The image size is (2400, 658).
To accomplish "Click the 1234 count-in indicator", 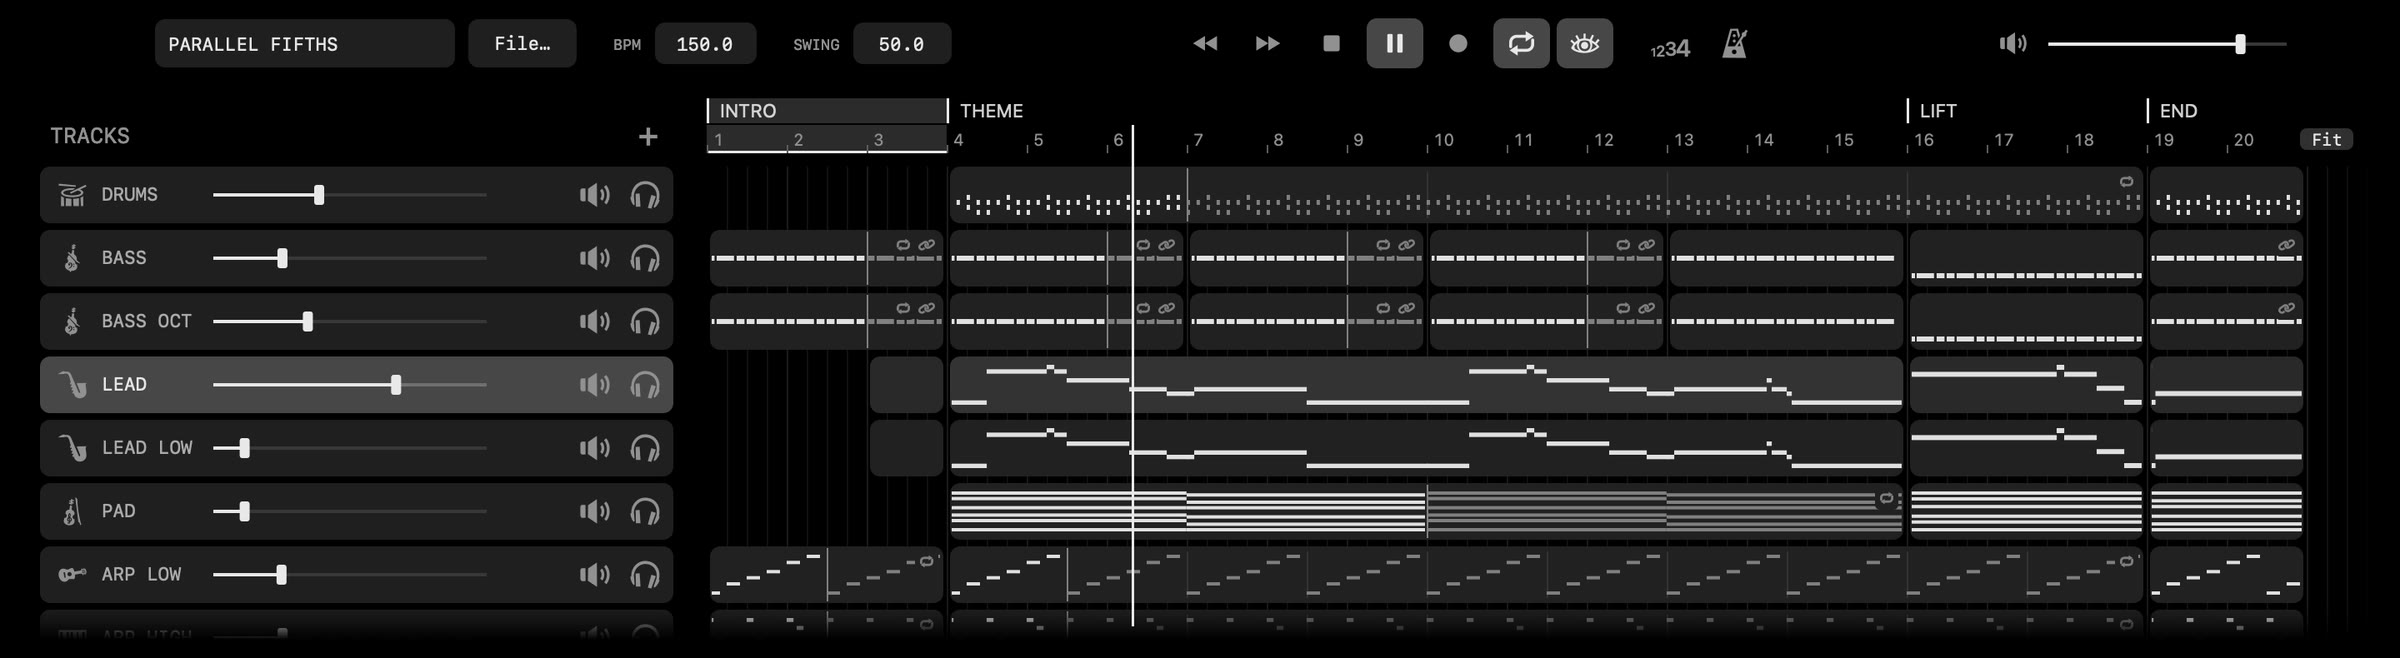I will coord(1670,48).
